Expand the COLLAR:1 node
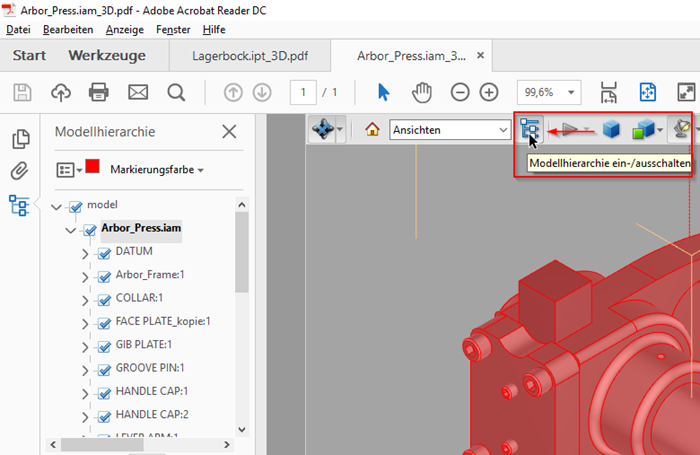Screen dimensions: 700x455 pos(85,301)
